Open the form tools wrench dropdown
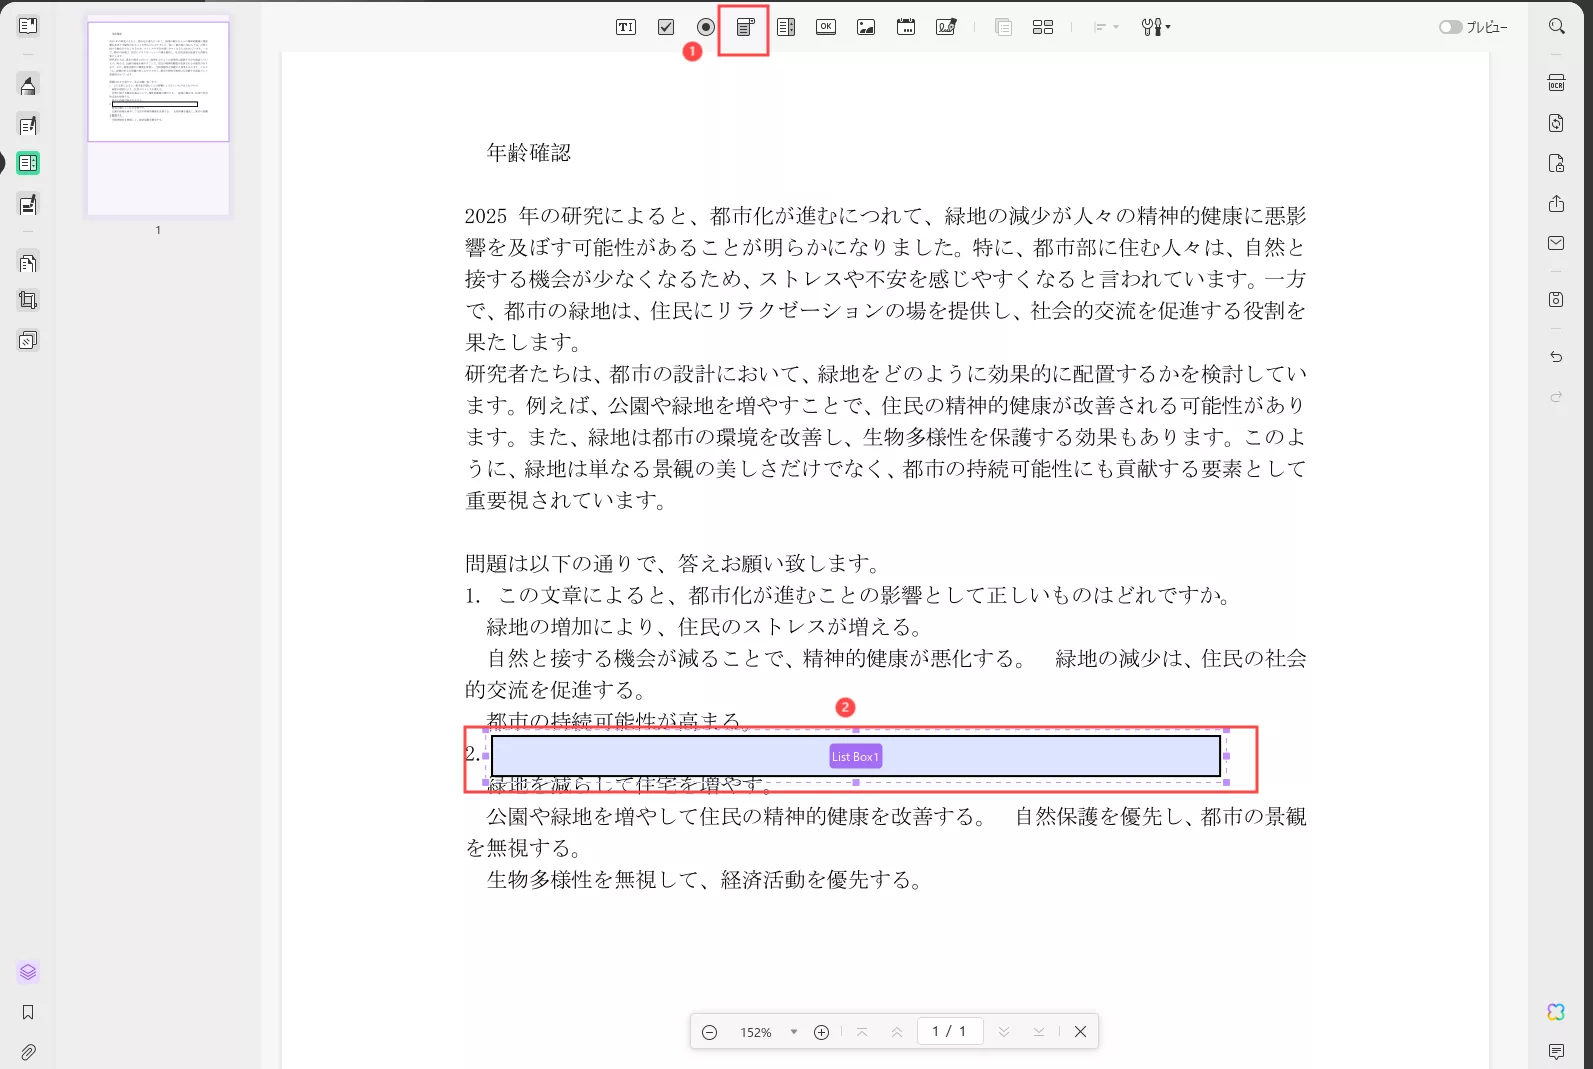This screenshot has height=1069, width=1593. pyautogui.click(x=1156, y=27)
